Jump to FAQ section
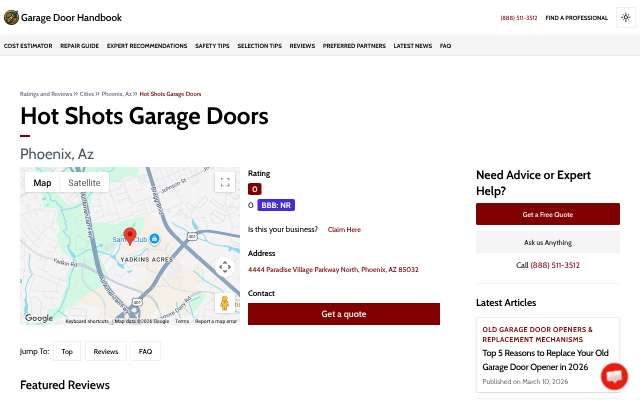640x400 pixels. pyautogui.click(x=145, y=351)
